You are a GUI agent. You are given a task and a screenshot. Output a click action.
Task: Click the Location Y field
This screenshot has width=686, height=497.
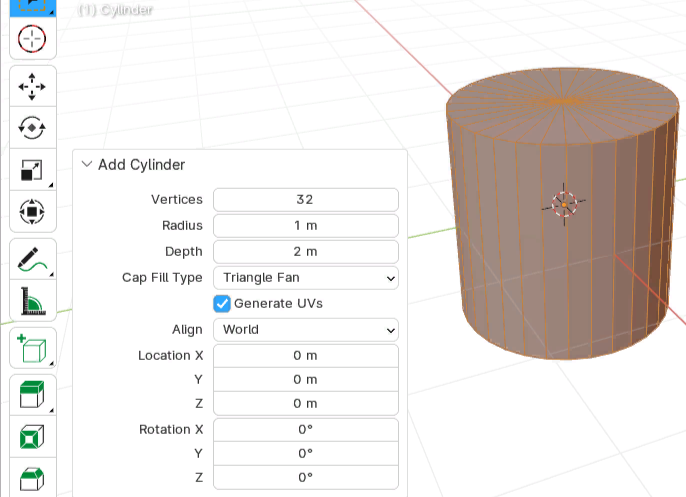tap(306, 379)
